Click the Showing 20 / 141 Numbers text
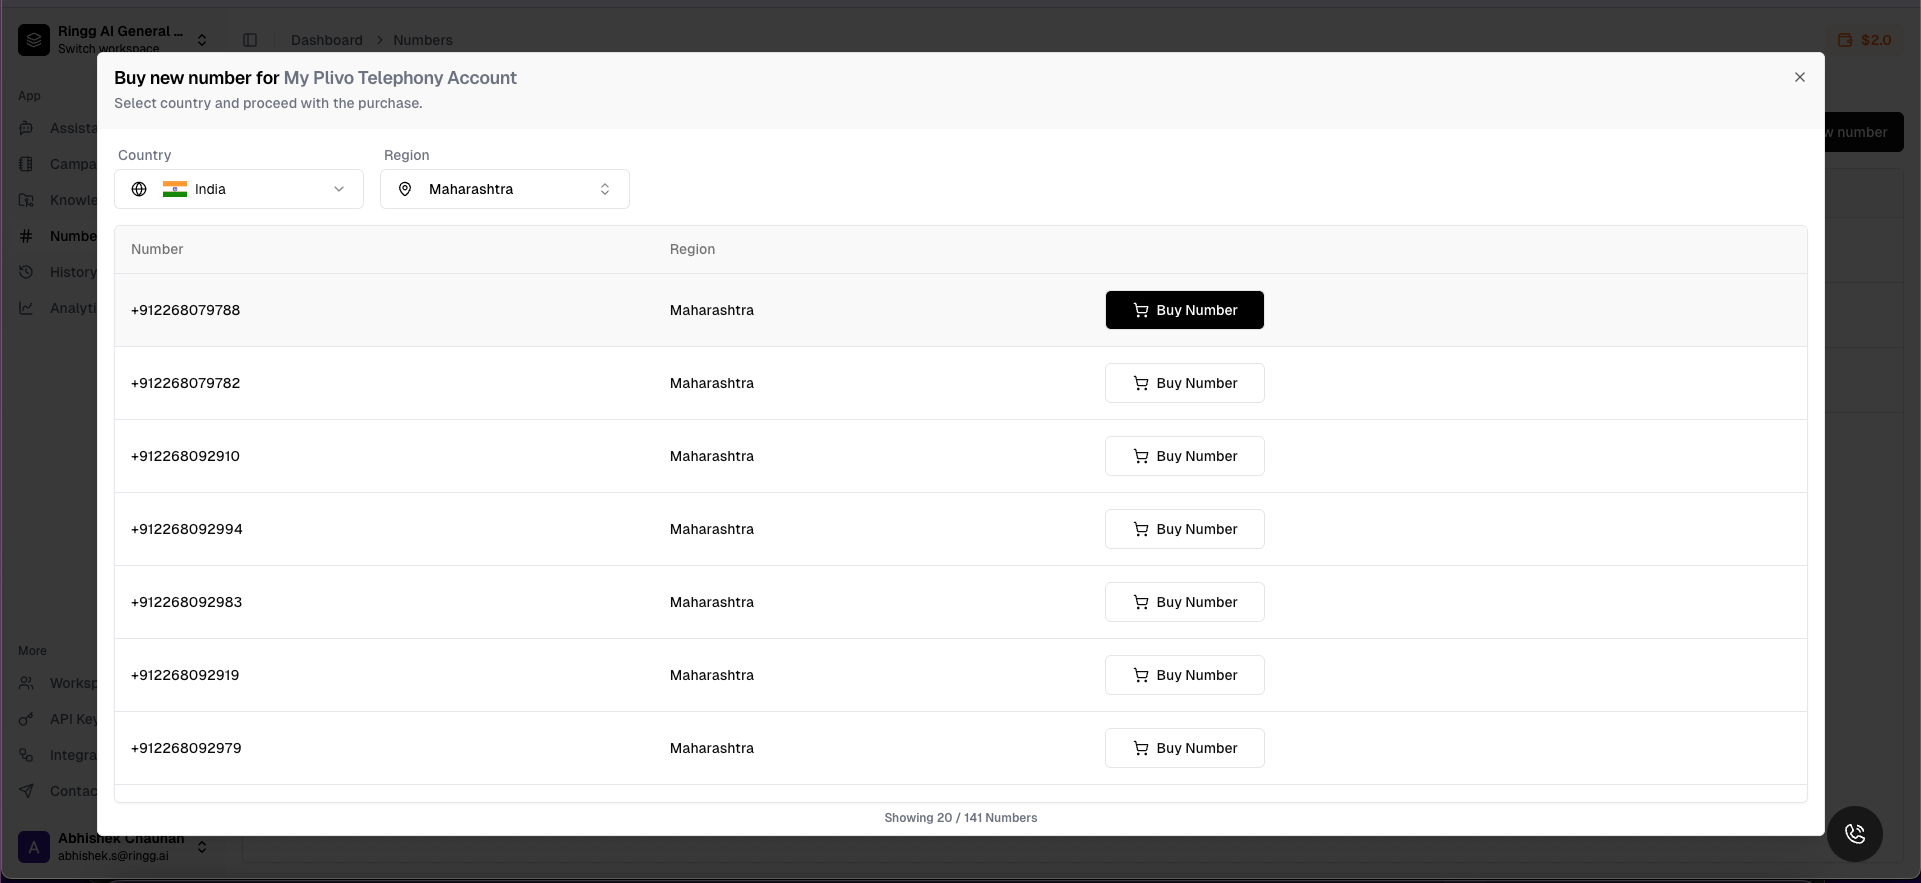The width and height of the screenshot is (1921, 883). [x=960, y=818]
